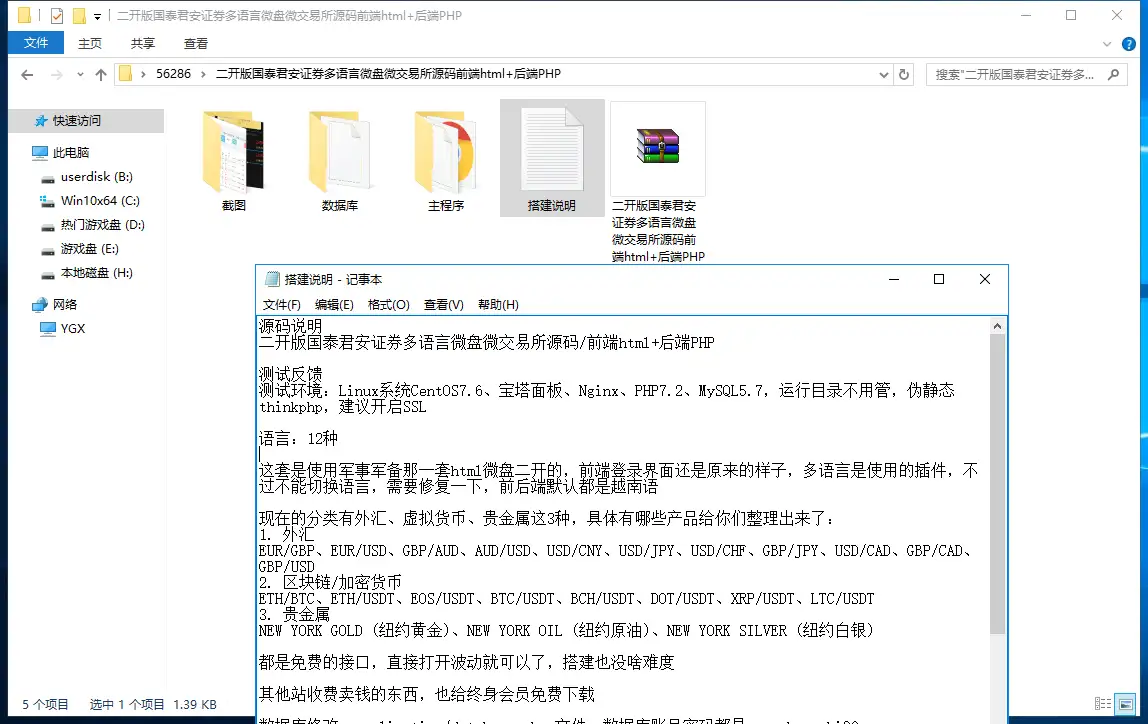
Task: Click the 56286 breadcrumb in address bar
Action: (174, 73)
